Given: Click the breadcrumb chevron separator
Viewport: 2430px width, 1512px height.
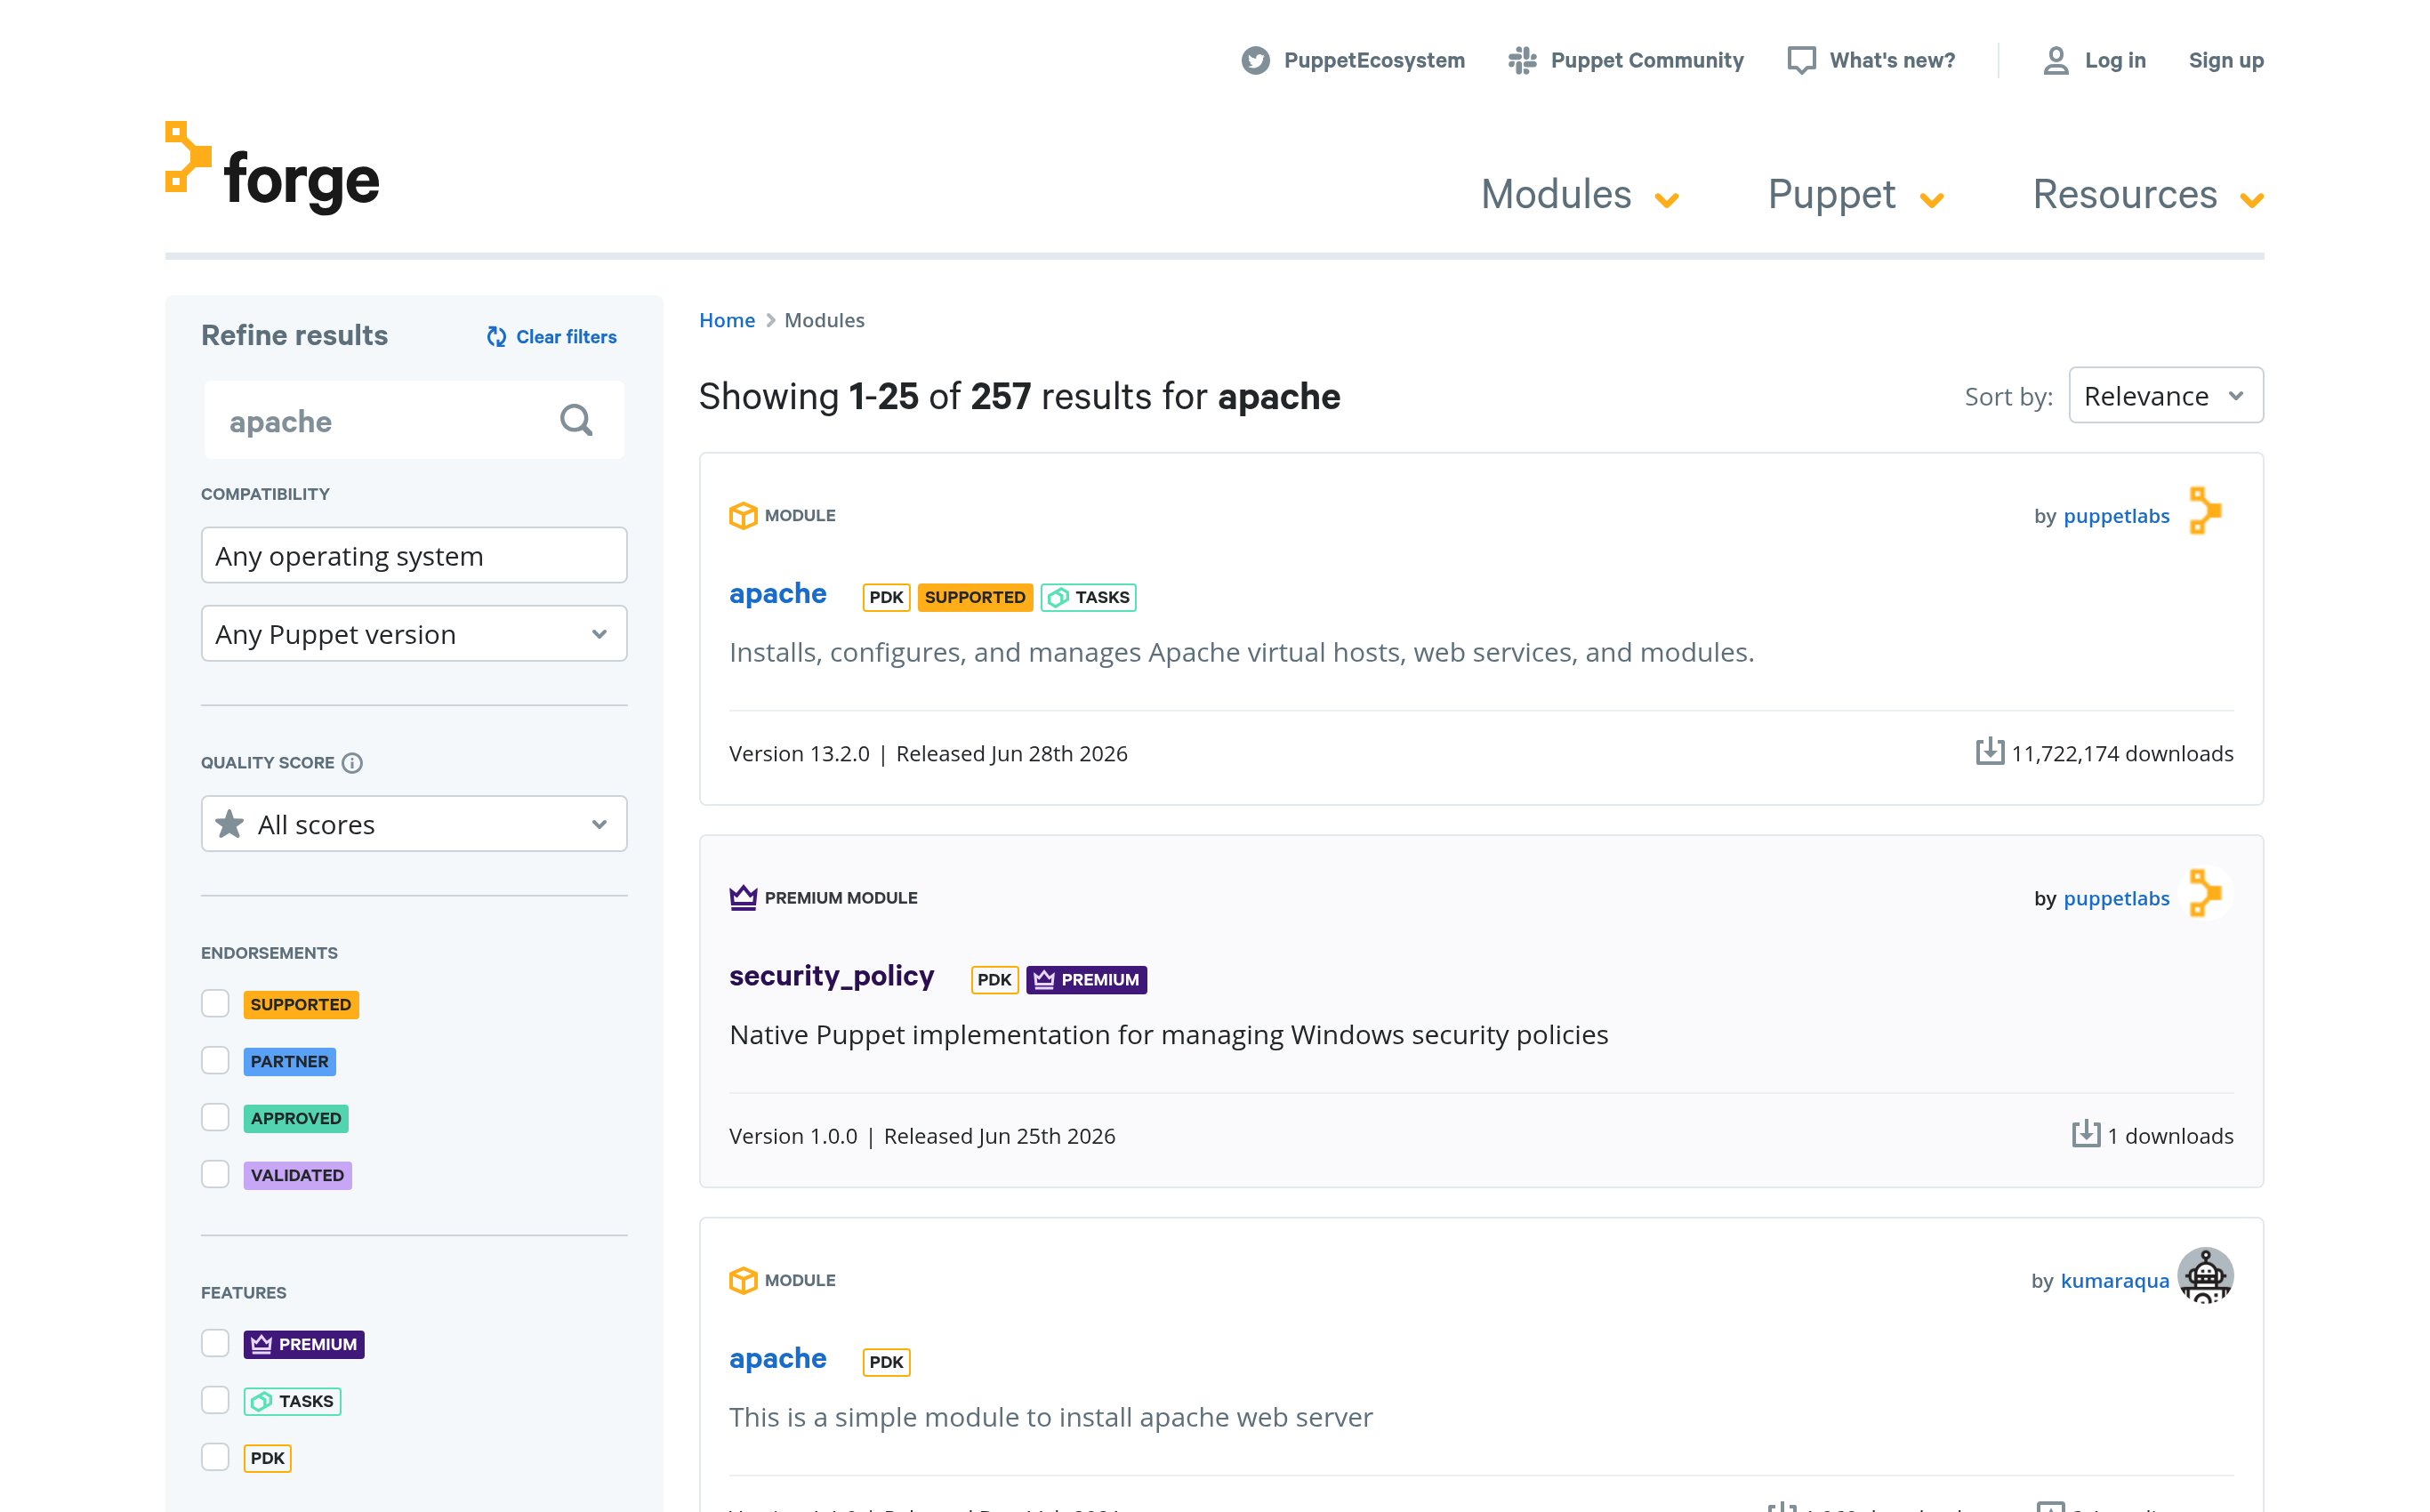Looking at the screenshot, I should click(770, 320).
